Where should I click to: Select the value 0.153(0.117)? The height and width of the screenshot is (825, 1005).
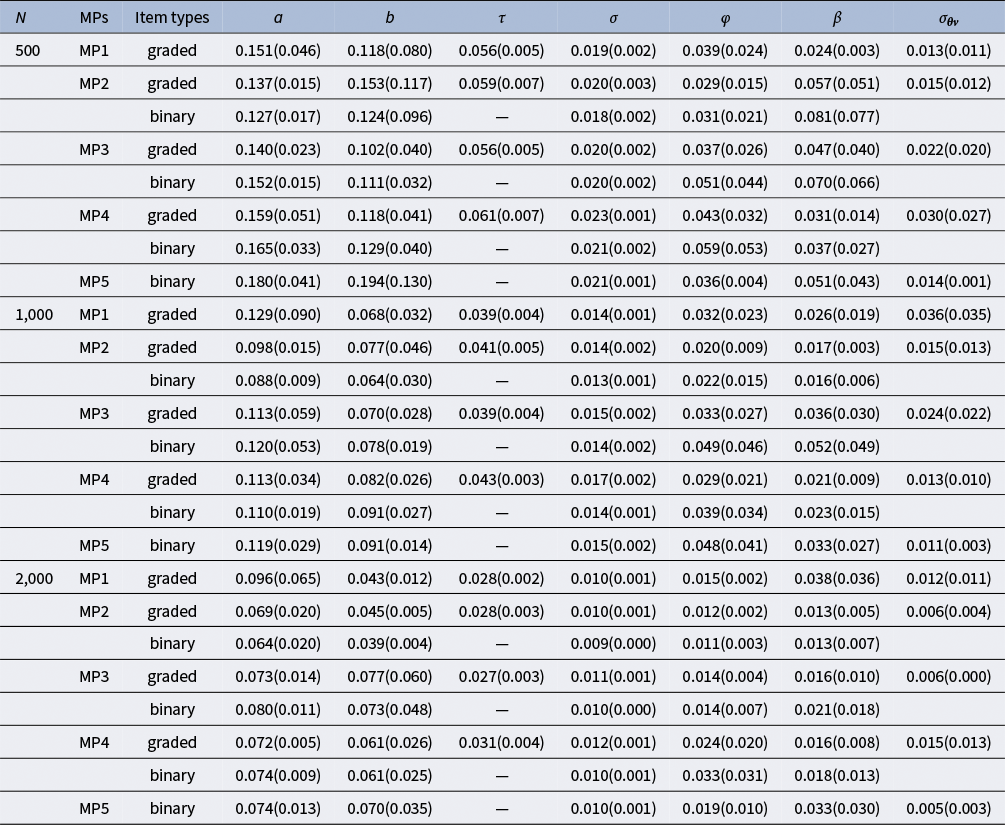pos(389,84)
